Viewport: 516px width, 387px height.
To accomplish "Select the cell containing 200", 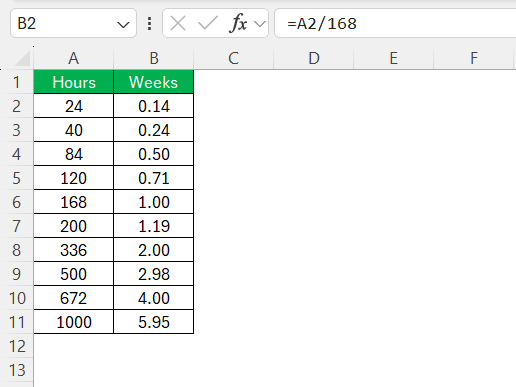I will pos(74,226).
